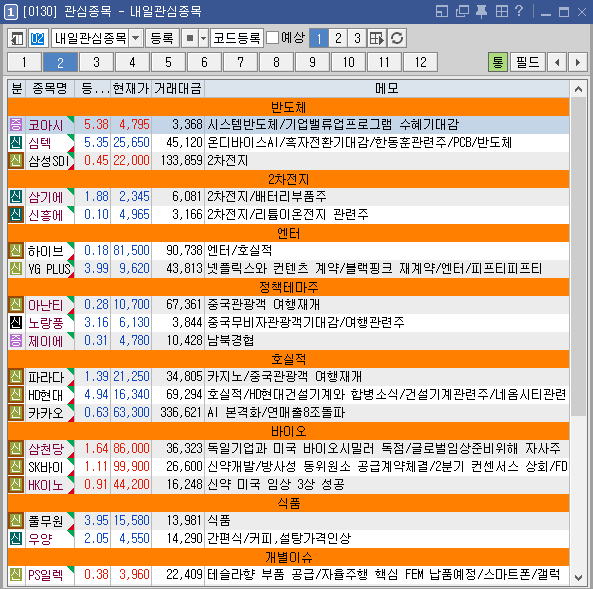Click the 신 icon beside 삼성SDI
The height and width of the screenshot is (589, 593).
16,160
